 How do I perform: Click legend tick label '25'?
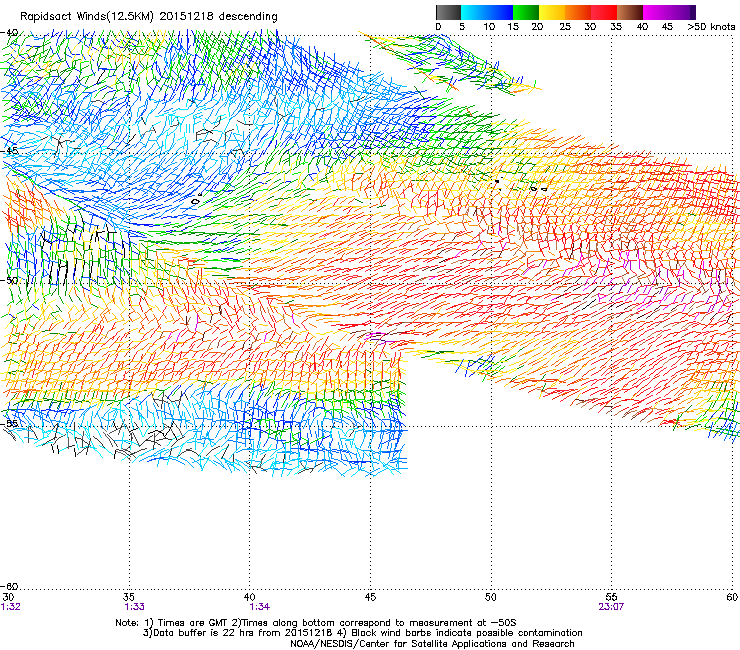pos(565,27)
